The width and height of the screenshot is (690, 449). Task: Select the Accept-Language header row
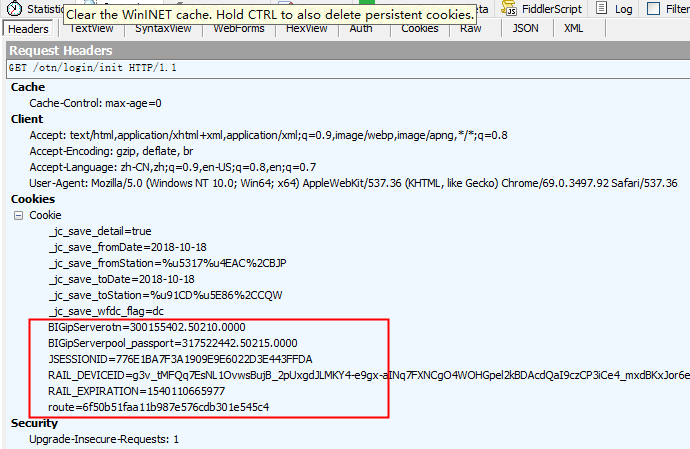click(x=172, y=167)
